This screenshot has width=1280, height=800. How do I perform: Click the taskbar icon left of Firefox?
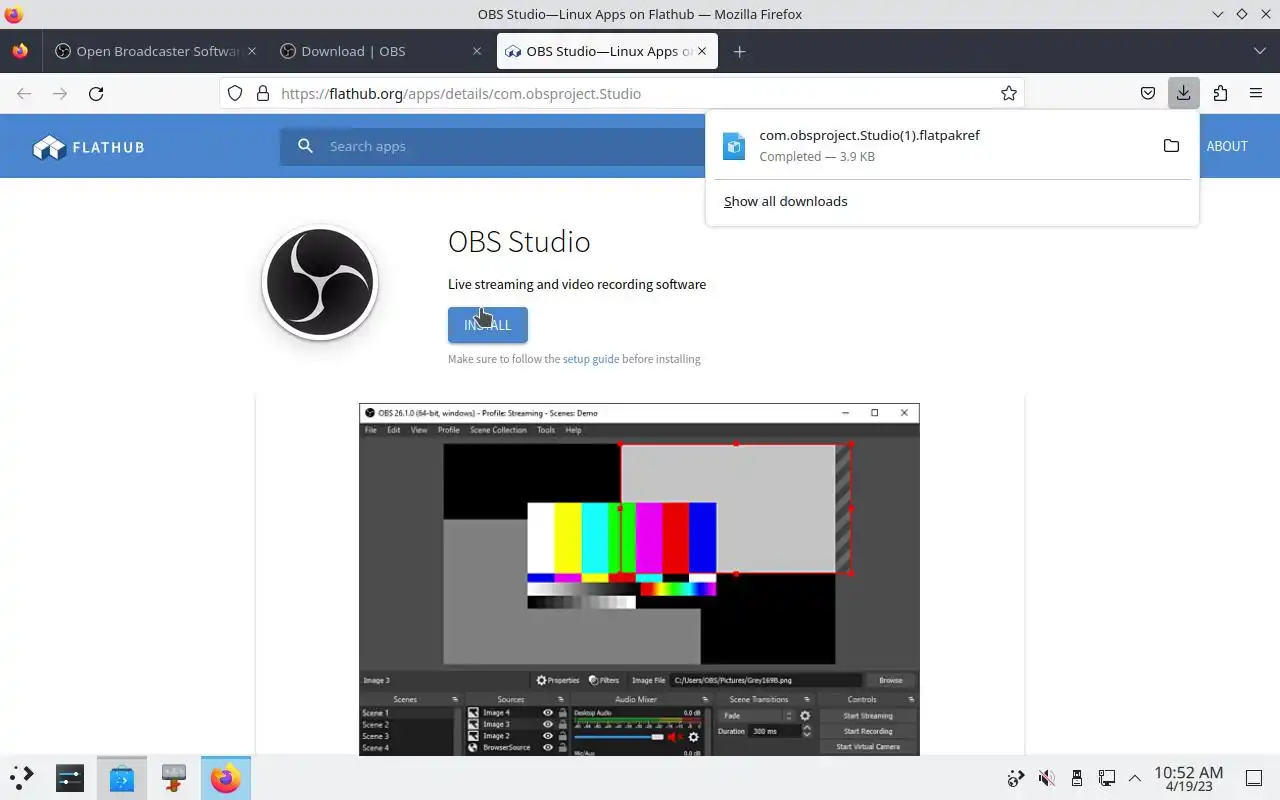click(174, 777)
